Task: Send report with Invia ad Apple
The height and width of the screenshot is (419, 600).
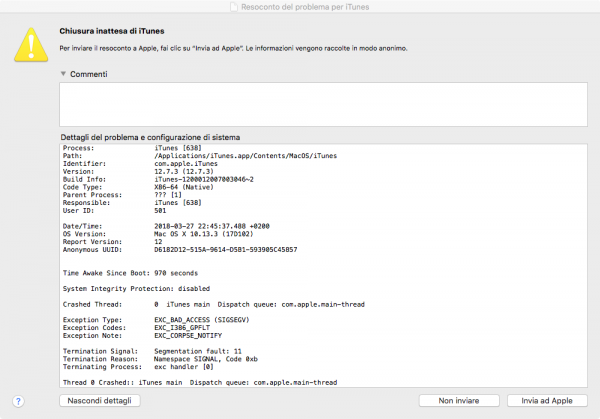Action: coord(540,401)
